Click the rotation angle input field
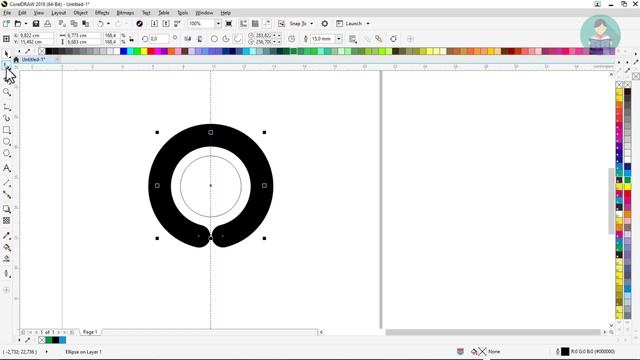640x360 pixels. 159,39
